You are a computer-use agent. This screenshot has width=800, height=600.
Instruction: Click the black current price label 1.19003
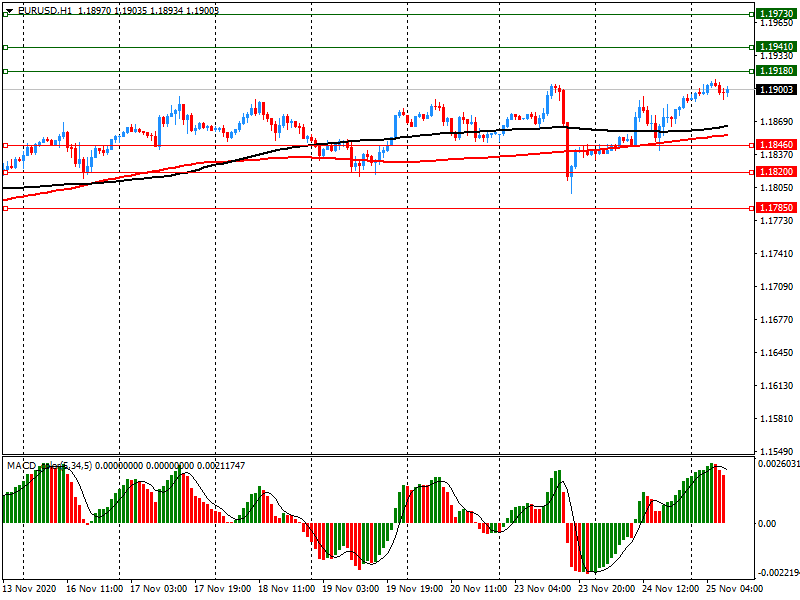click(777, 90)
